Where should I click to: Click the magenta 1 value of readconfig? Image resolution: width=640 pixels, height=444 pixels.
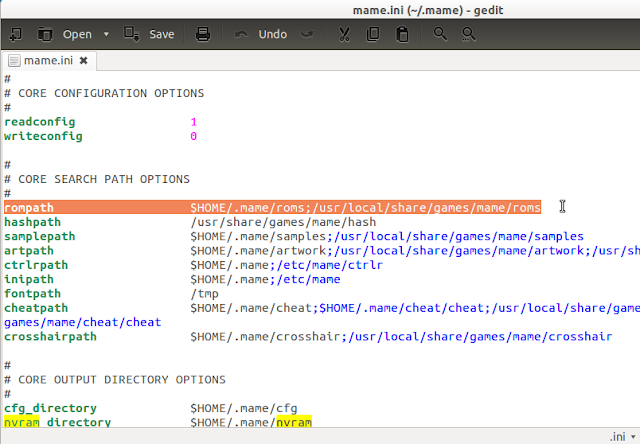point(193,122)
